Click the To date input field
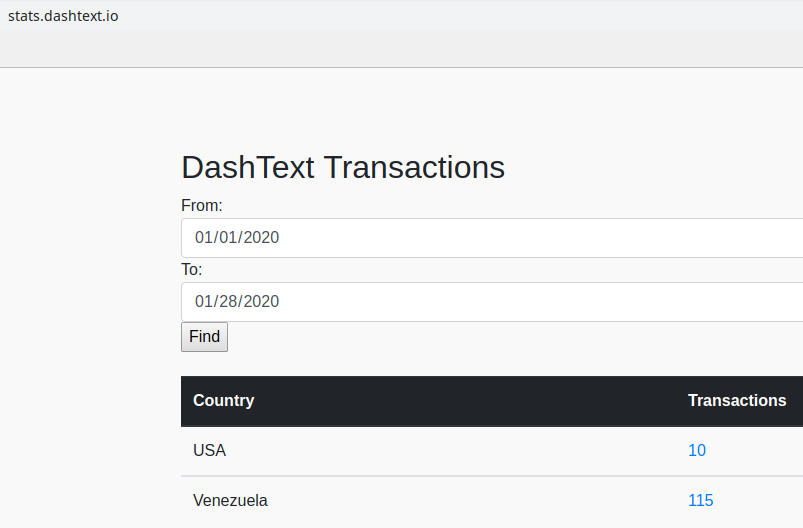The image size is (803, 528). [x=492, y=302]
